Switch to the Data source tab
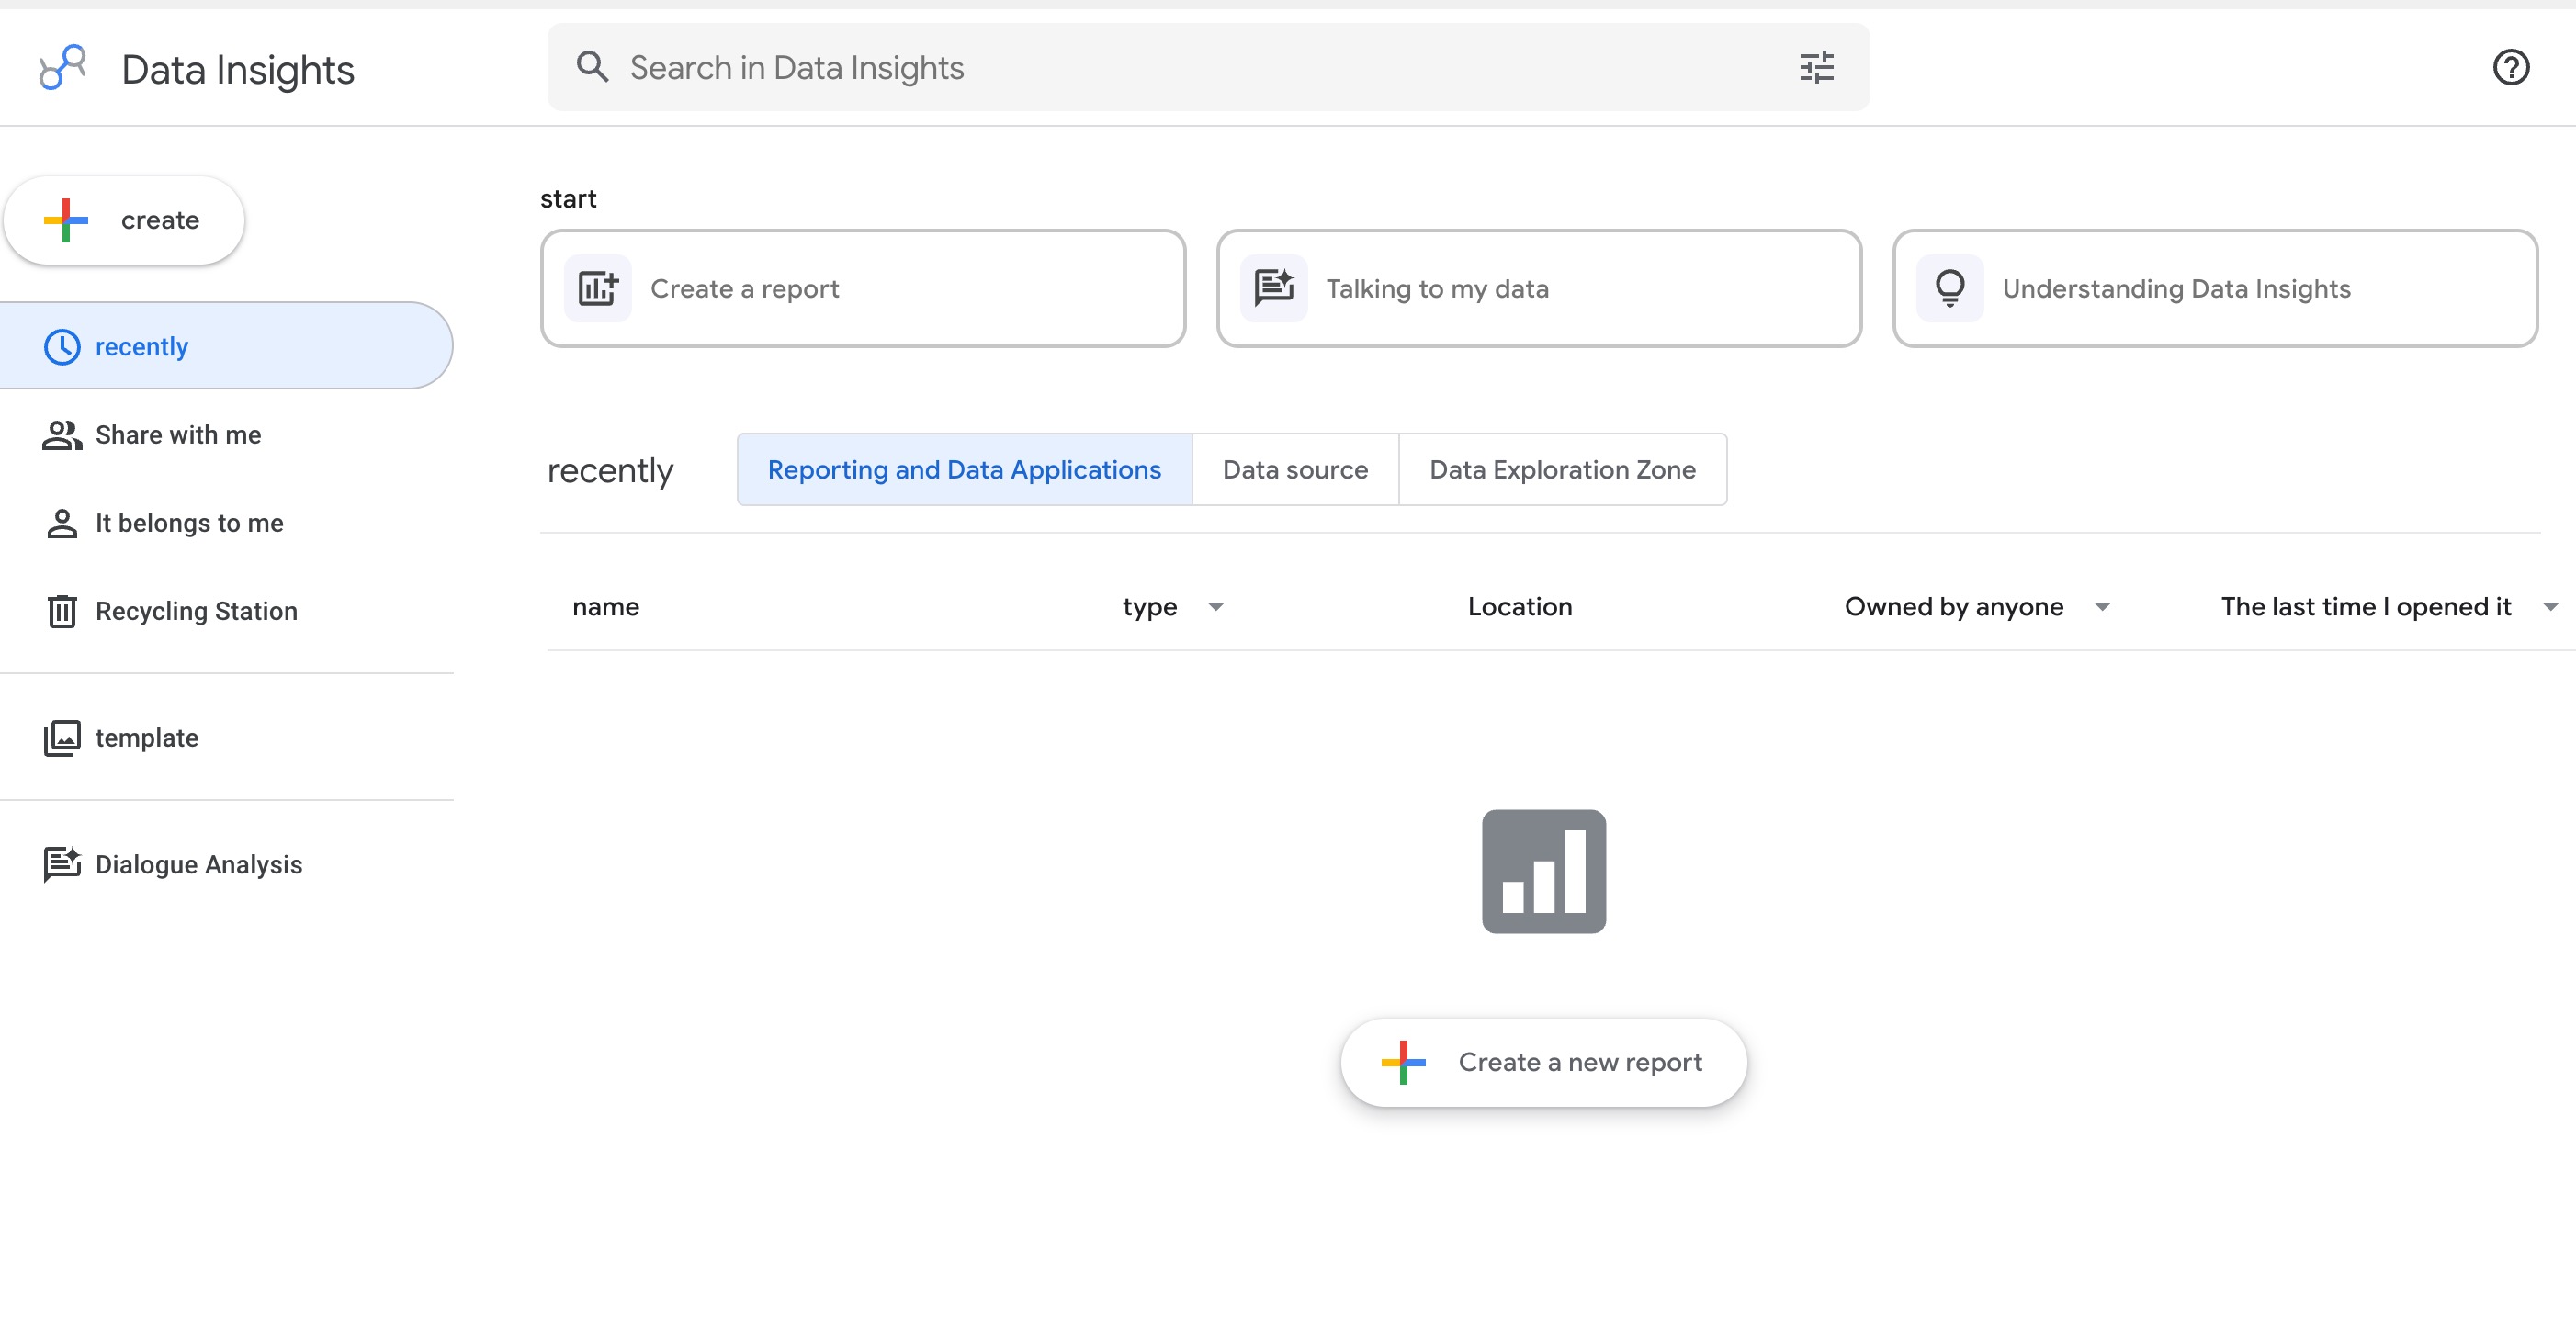The height and width of the screenshot is (1341, 2576). 1295,470
